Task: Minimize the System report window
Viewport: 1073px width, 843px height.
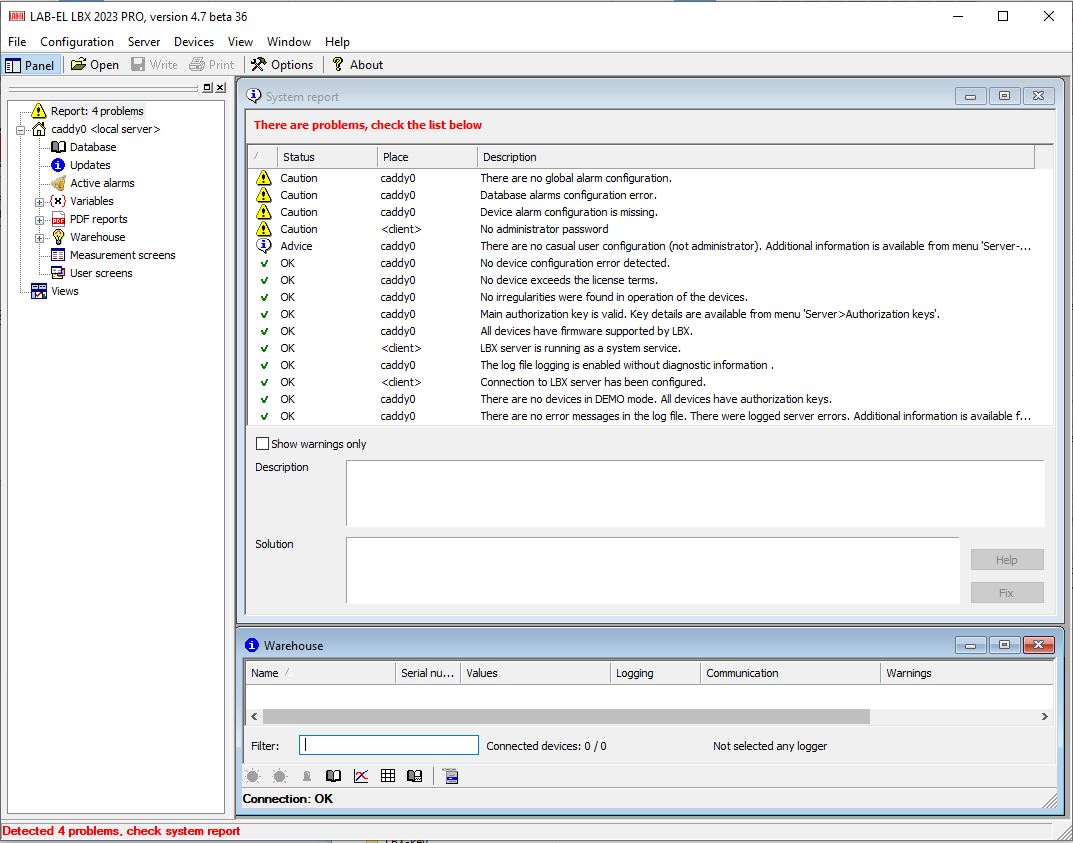Action: 970,96
